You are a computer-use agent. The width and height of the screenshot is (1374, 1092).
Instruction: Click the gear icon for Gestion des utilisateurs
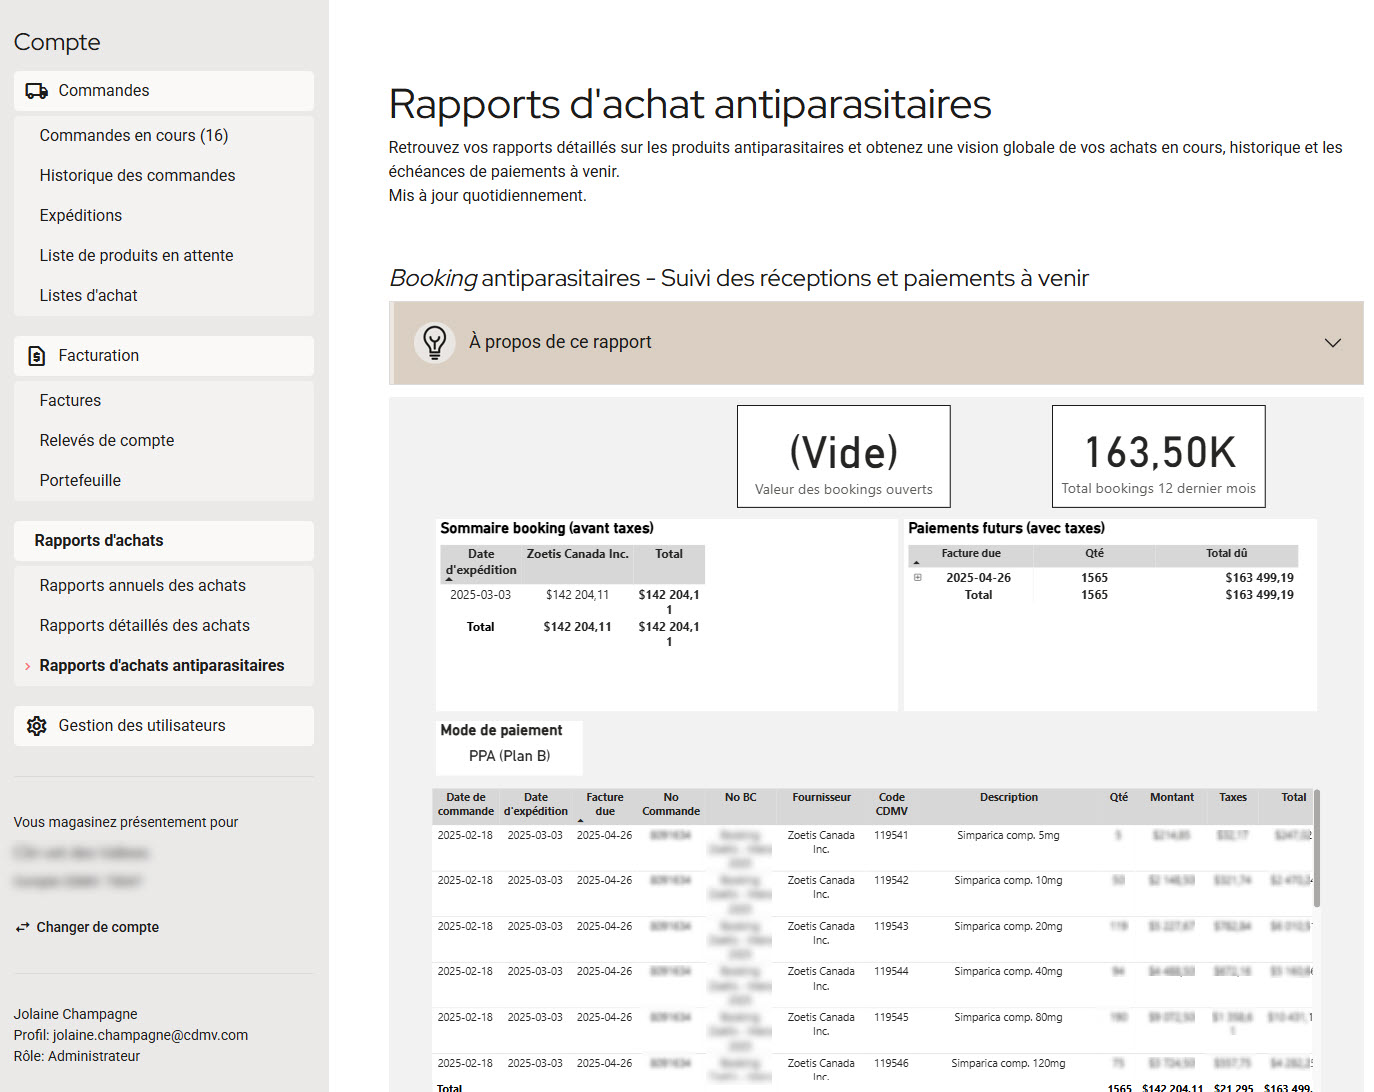pos(36,726)
